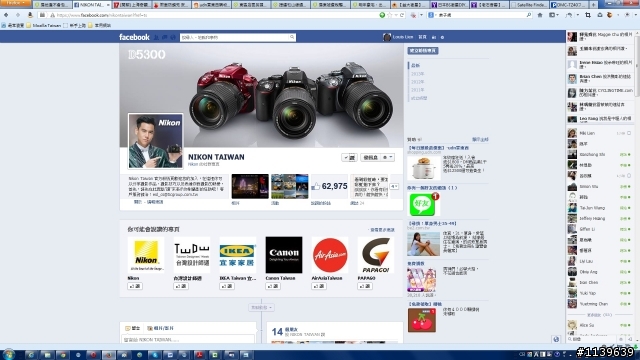
Task: Like the Taiwan Designers Week suggested page
Action: coord(180,287)
